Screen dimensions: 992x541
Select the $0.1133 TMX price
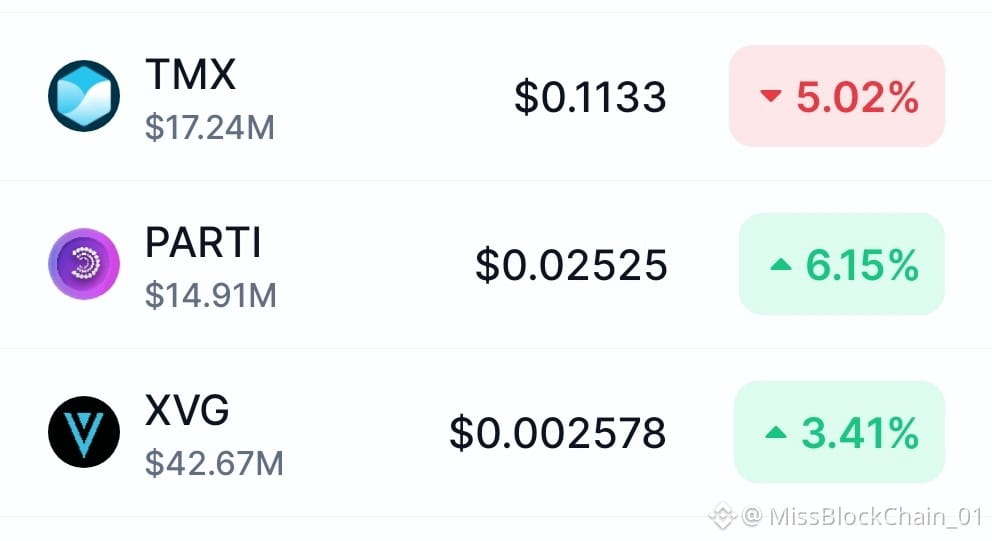[590, 97]
